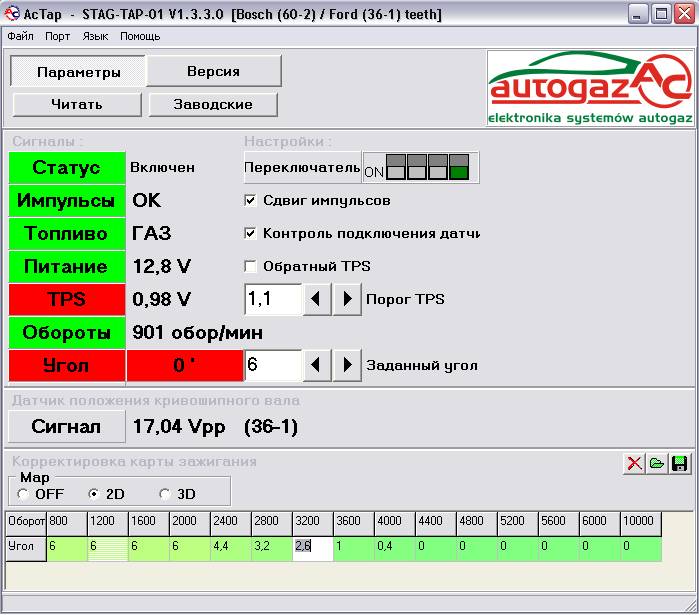
Task: Select the OFF map radio button
Action: 23,494
